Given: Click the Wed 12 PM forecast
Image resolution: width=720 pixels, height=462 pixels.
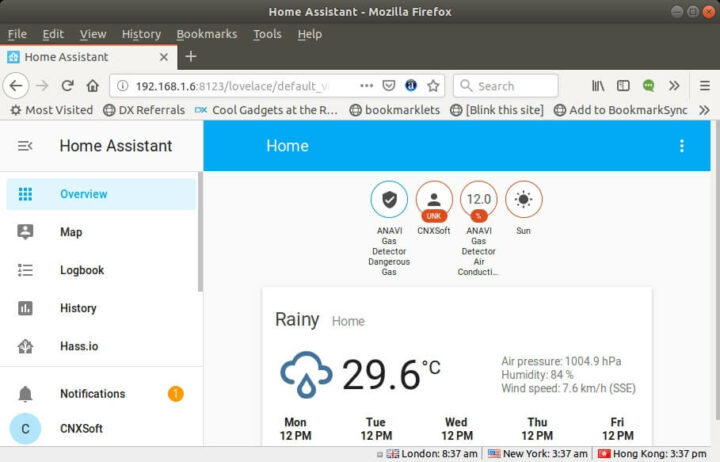Looking at the screenshot, I should coord(456,429).
